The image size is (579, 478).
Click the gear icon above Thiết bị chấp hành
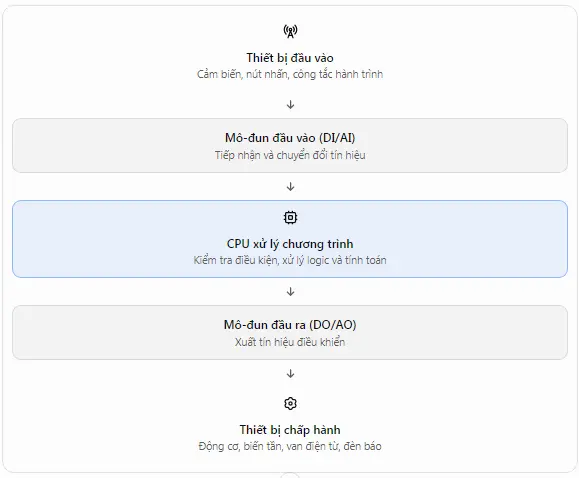290,403
